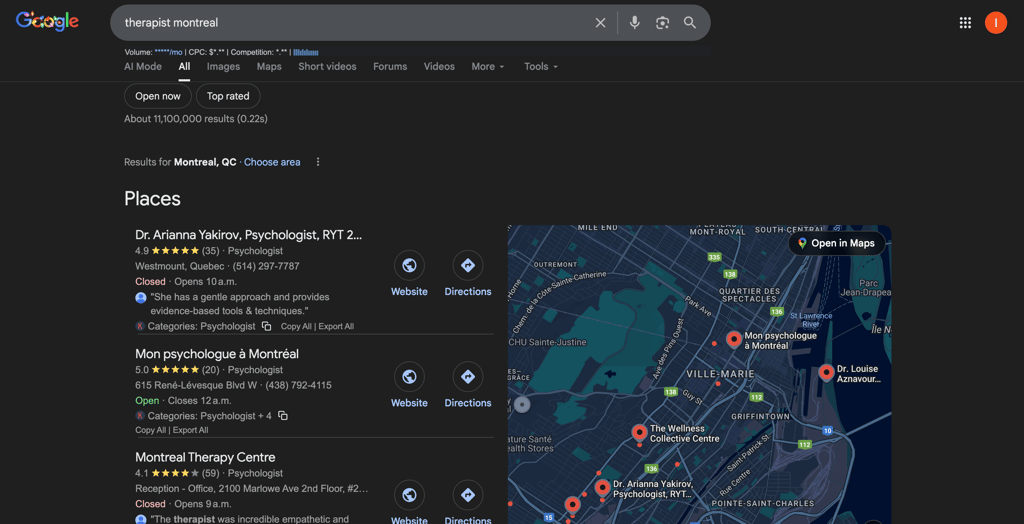
Task: Click the Choose area link
Action: point(272,162)
